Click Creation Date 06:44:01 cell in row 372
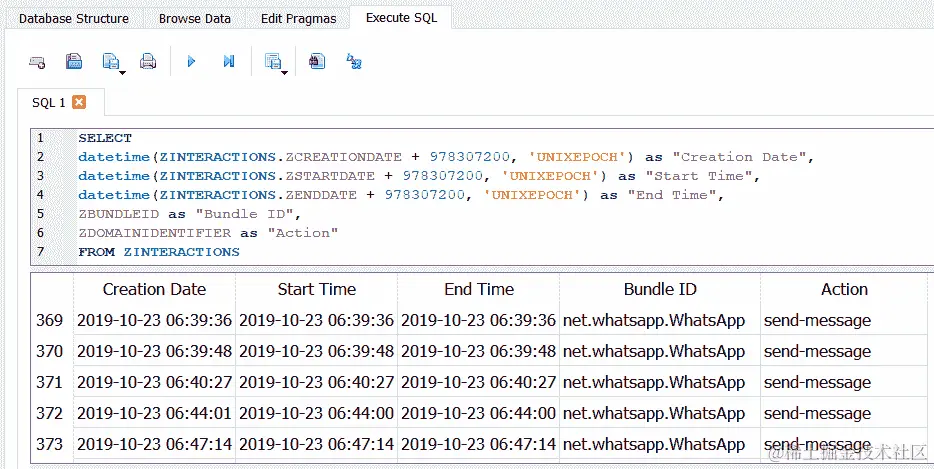934x469 pixels. pyautogui.click(x=154, y=414)
